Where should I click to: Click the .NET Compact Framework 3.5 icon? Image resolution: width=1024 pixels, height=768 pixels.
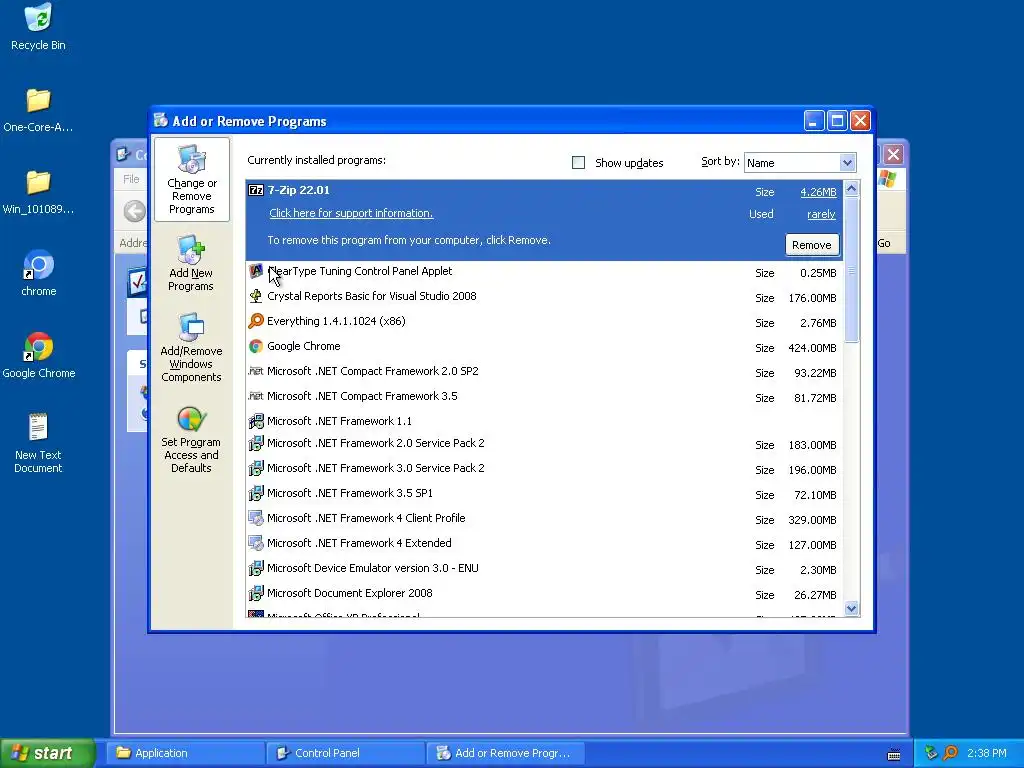pyautogui.click(x=256, y=396)
